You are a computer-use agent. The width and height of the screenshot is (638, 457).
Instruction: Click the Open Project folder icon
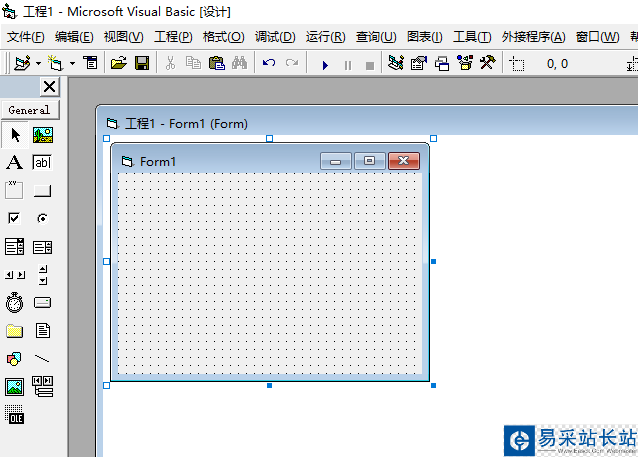tap(118, 63)
